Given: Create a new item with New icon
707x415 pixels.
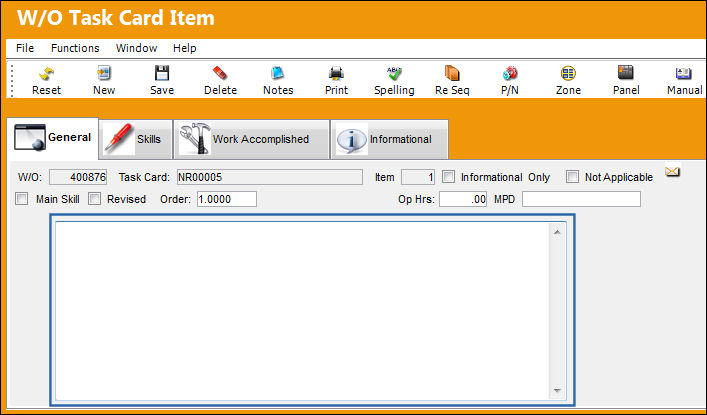Looking at the screenshot, I should pos(104,73).
